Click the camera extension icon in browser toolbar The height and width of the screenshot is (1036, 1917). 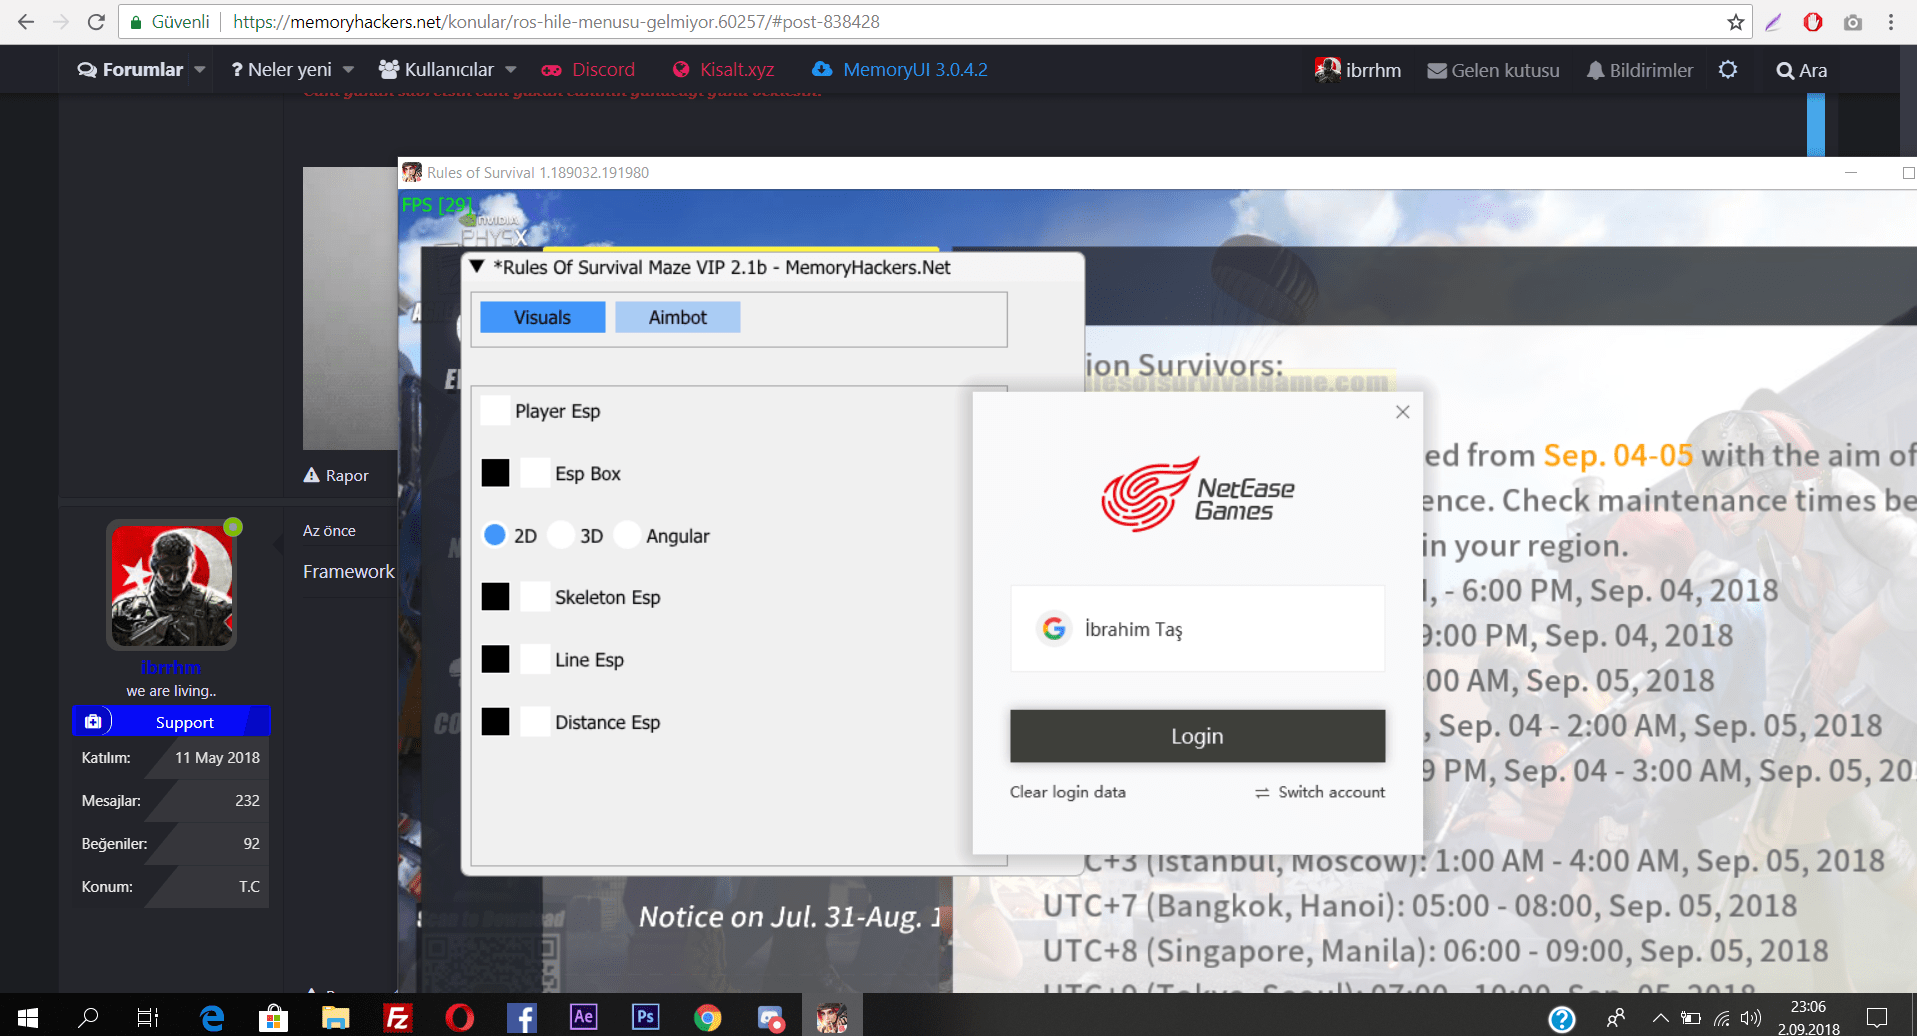point(1852,22)
